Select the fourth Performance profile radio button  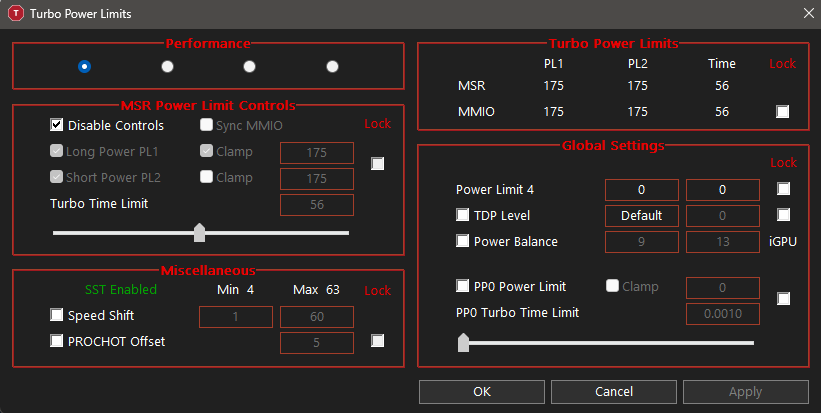coord(332,66)
